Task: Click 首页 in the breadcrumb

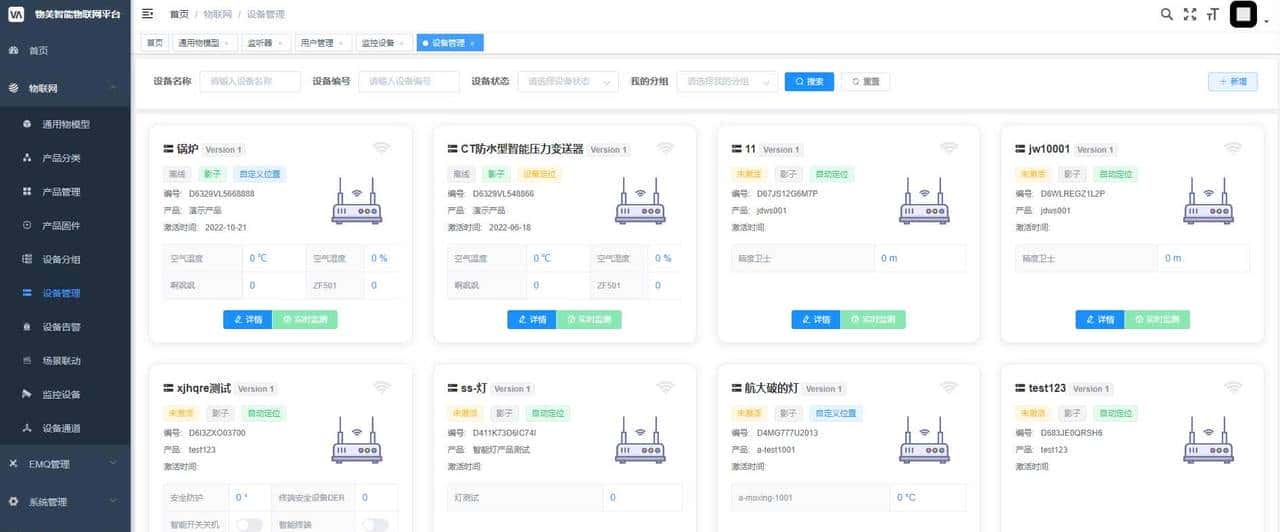Action: pyautogui.click(x=178, y=14)
